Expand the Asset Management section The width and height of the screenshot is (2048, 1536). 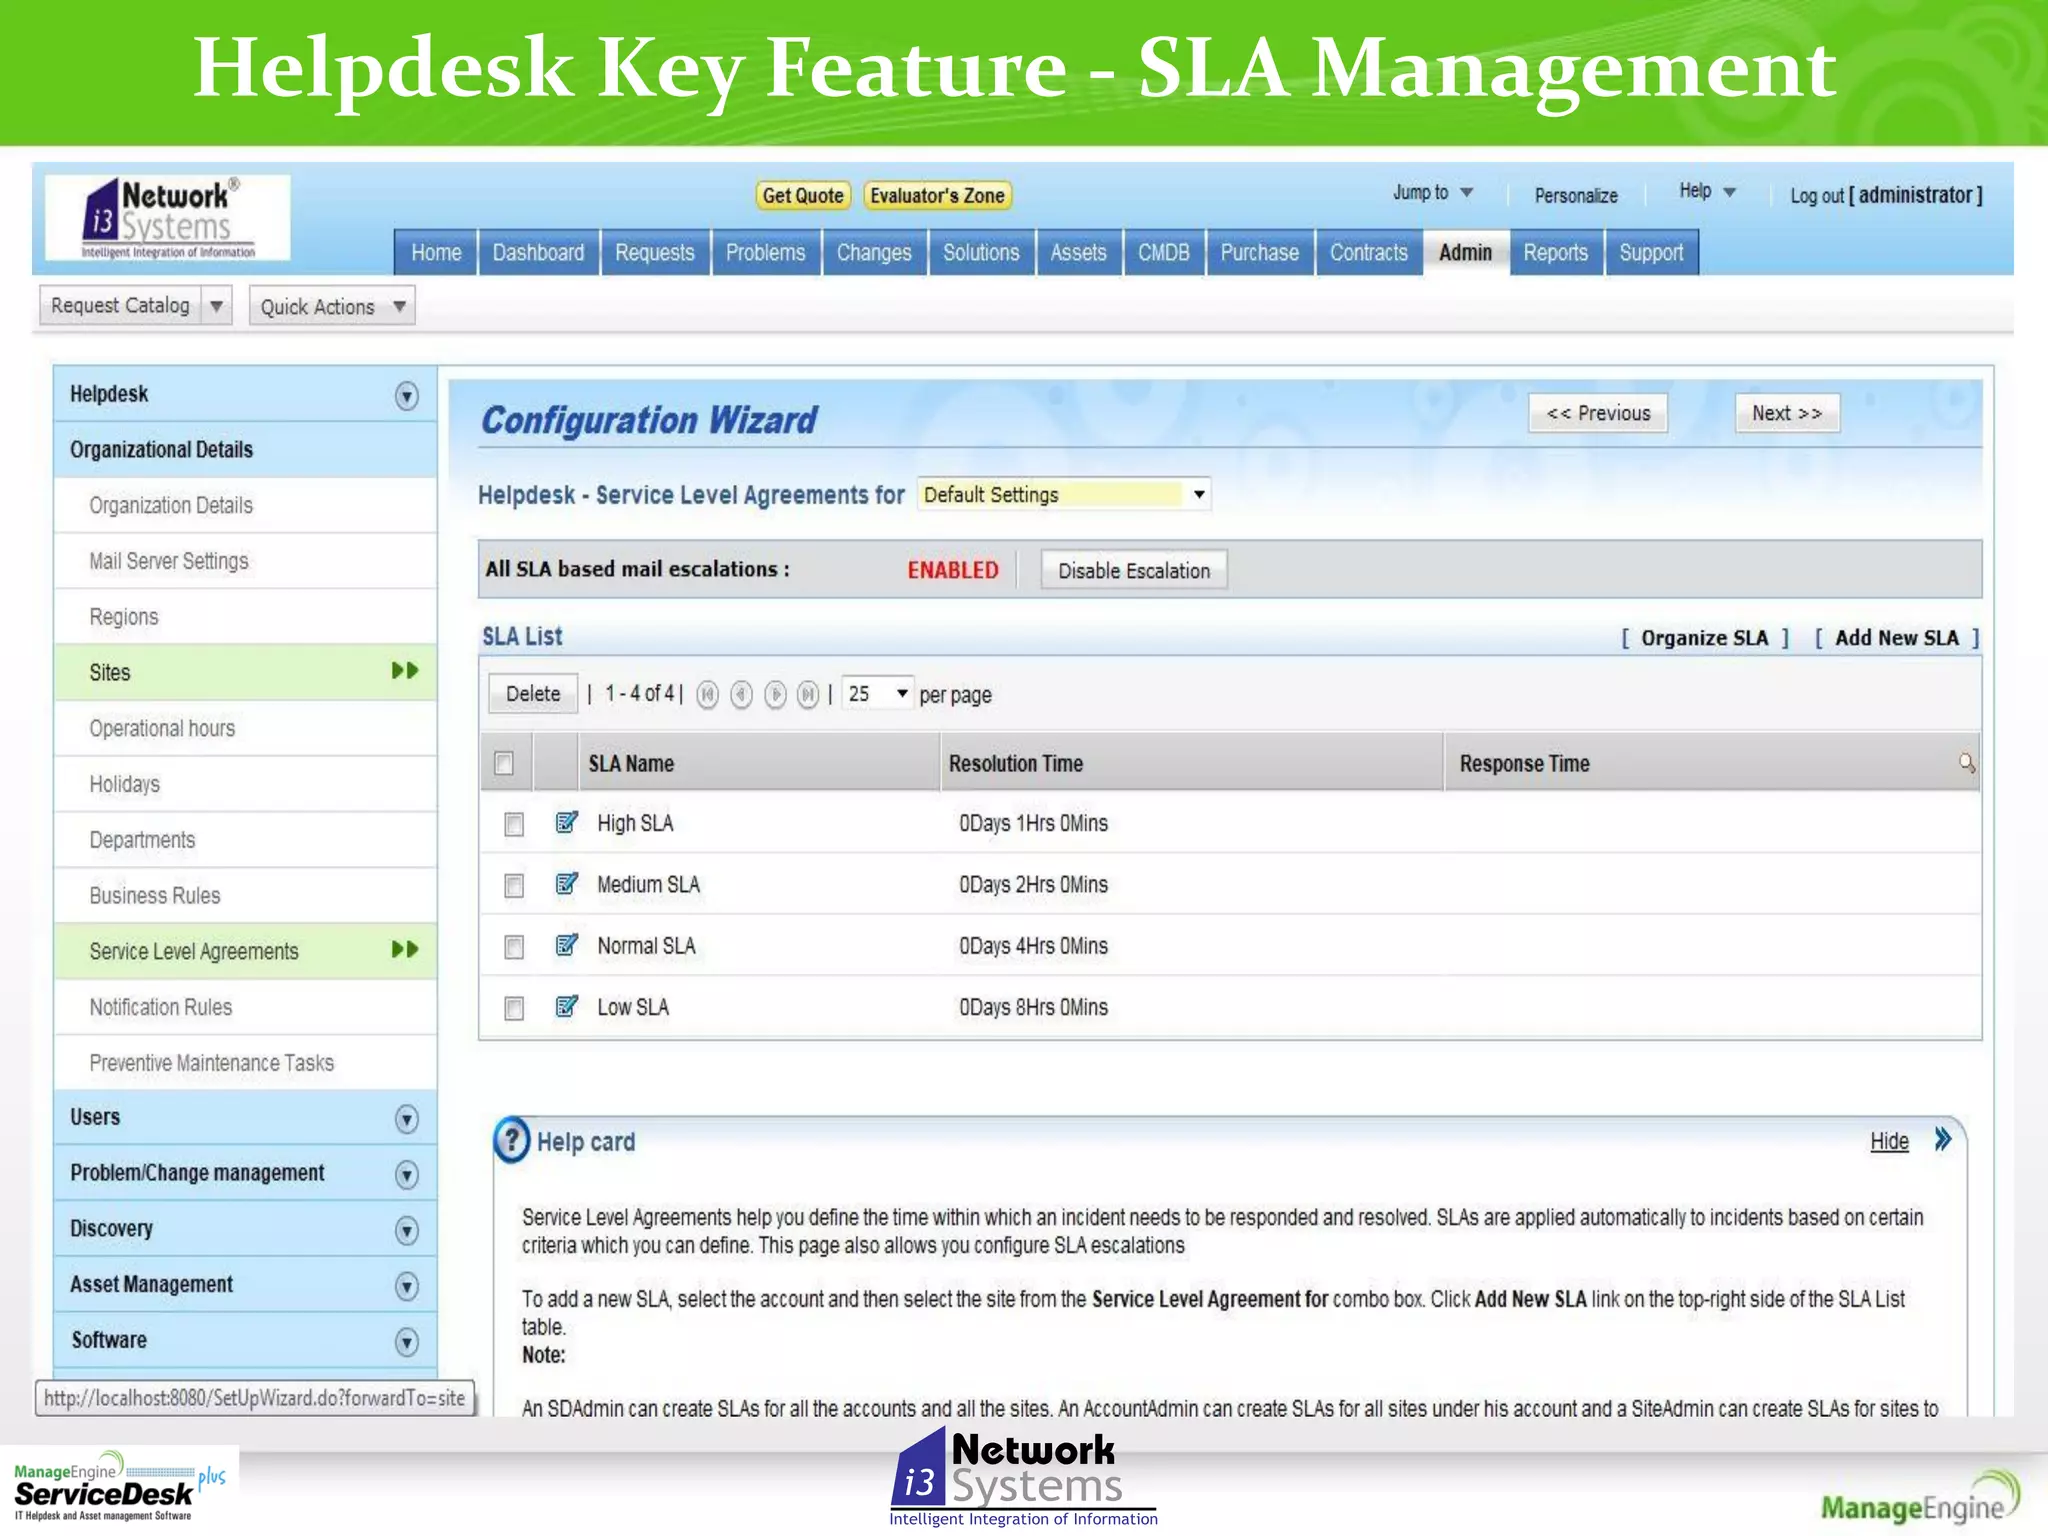[x=406, y=1286]
